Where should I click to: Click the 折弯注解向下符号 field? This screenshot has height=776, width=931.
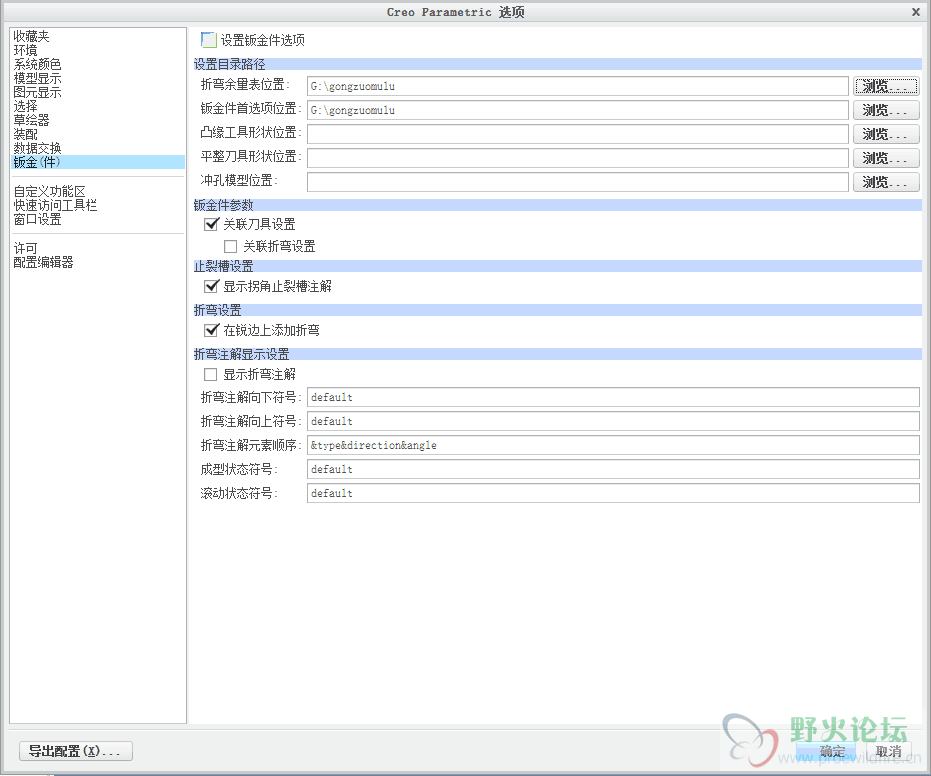tap(613, 397)
